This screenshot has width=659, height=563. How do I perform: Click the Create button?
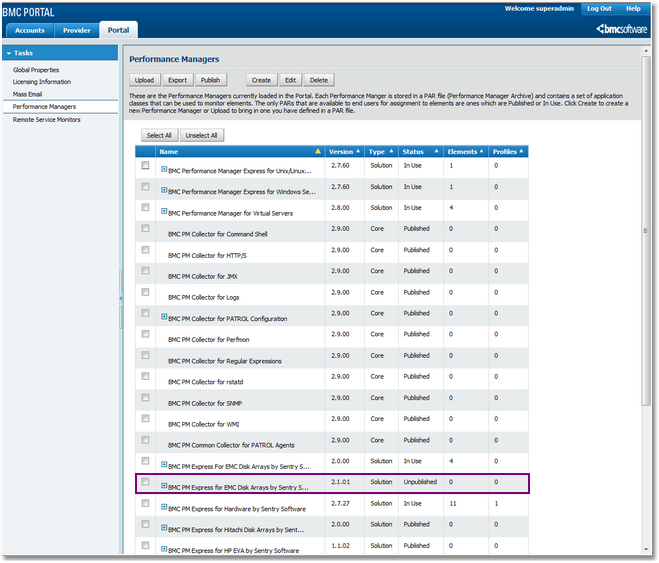coord(261,80)
